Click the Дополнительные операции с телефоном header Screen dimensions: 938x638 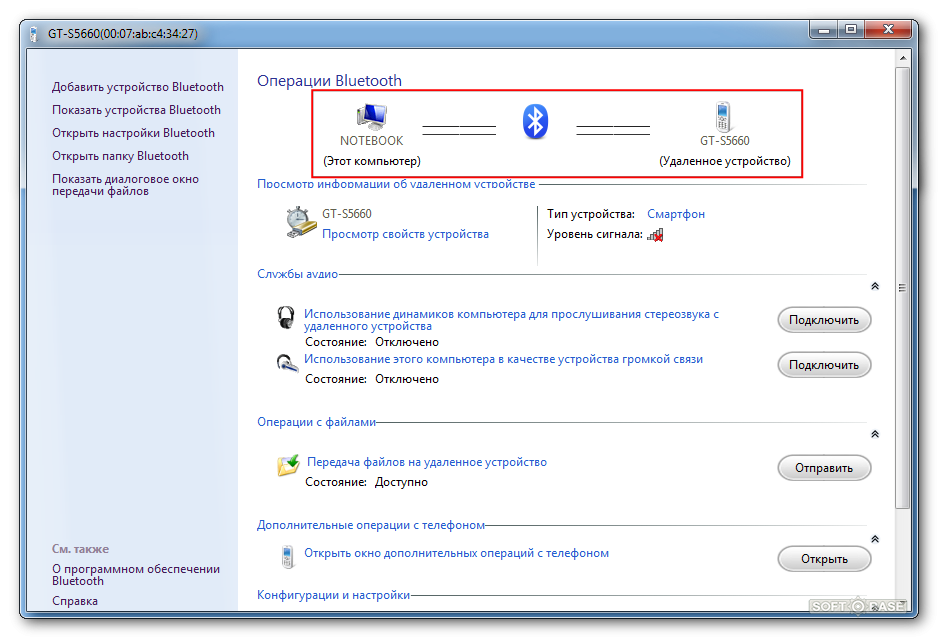[x=371, y=525]
